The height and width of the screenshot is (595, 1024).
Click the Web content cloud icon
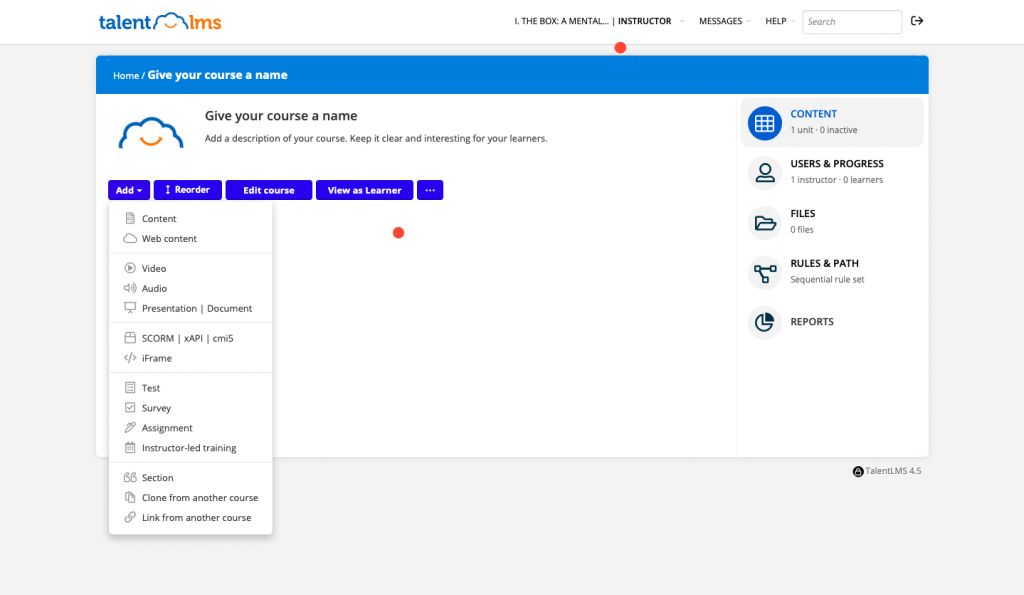130,238
